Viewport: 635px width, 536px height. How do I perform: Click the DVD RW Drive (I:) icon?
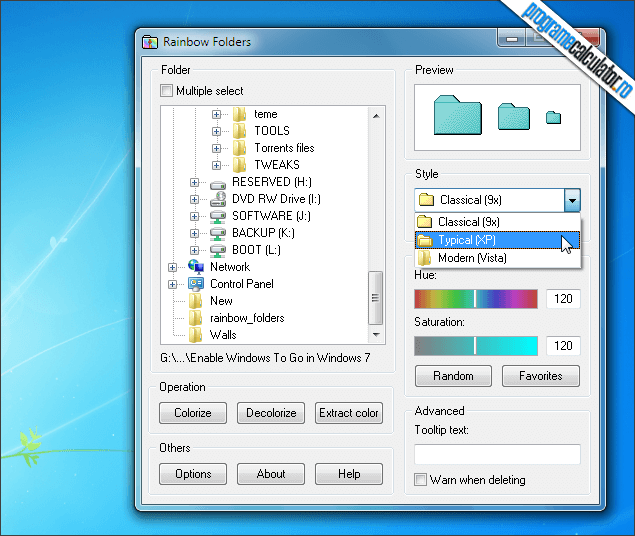click(x=218, y=199)
